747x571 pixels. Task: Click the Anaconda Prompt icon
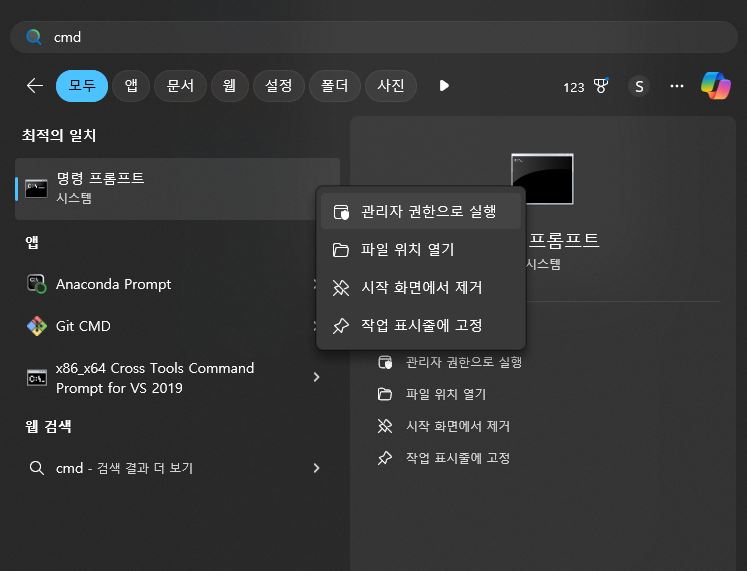[36, 284]
